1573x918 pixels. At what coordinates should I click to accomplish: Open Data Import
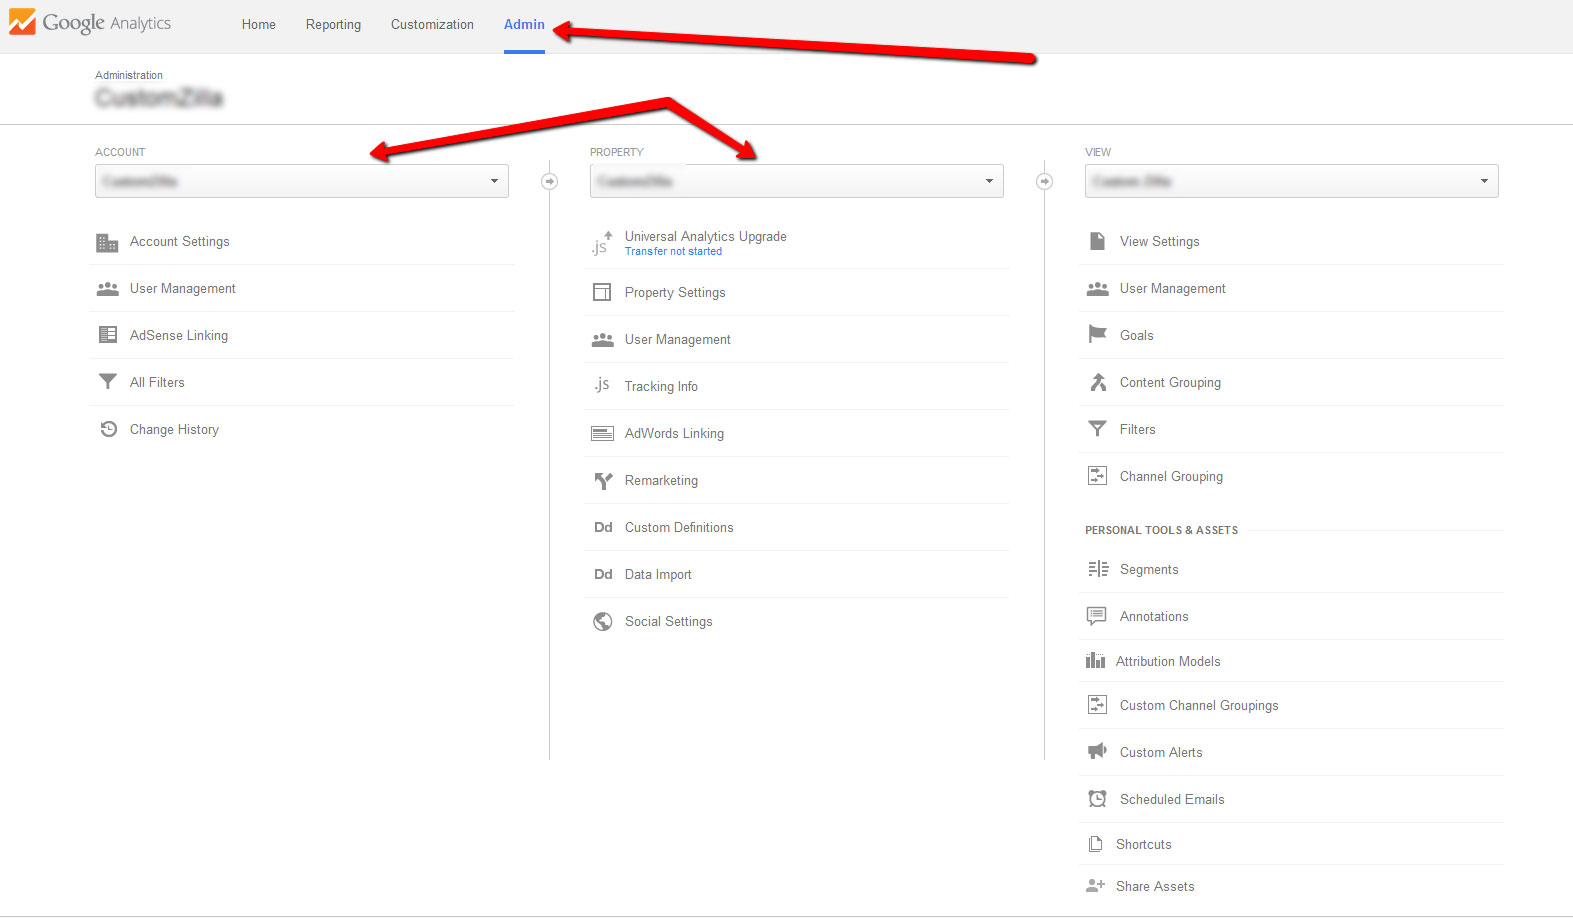point(658,575)
